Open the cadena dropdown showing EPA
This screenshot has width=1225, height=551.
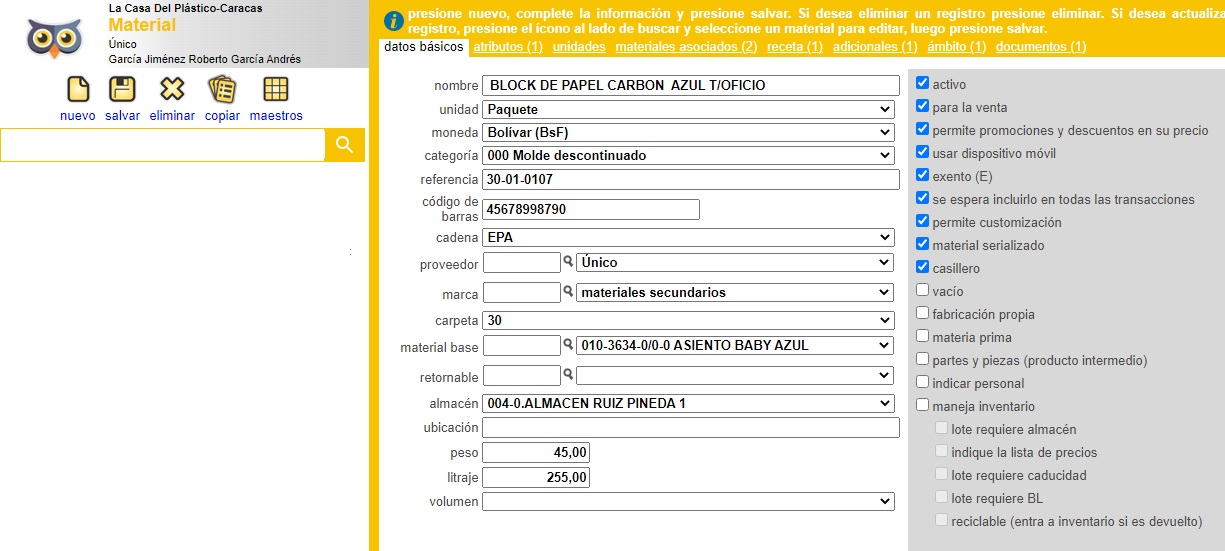[688, 237]
